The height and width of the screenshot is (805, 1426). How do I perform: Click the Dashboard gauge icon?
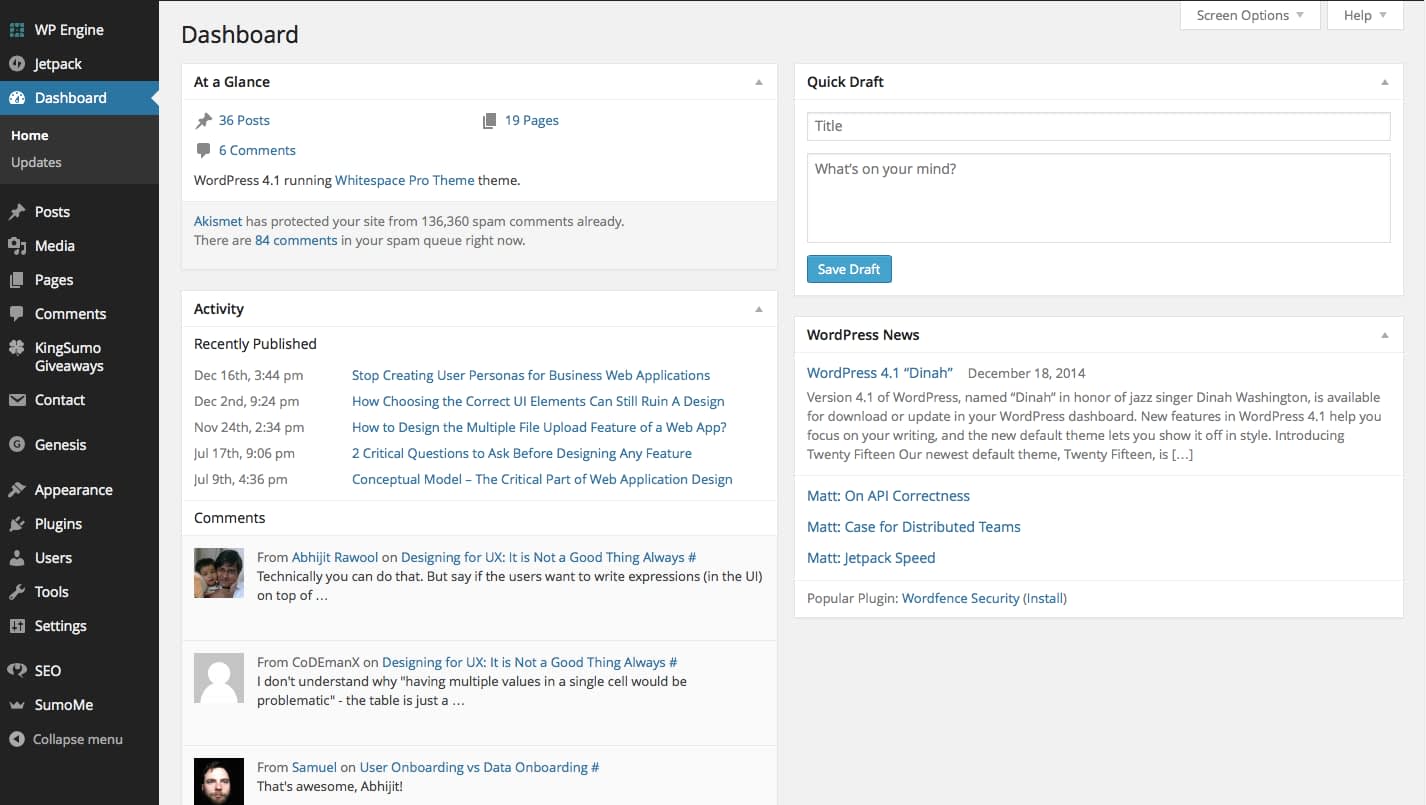[17, 98]
